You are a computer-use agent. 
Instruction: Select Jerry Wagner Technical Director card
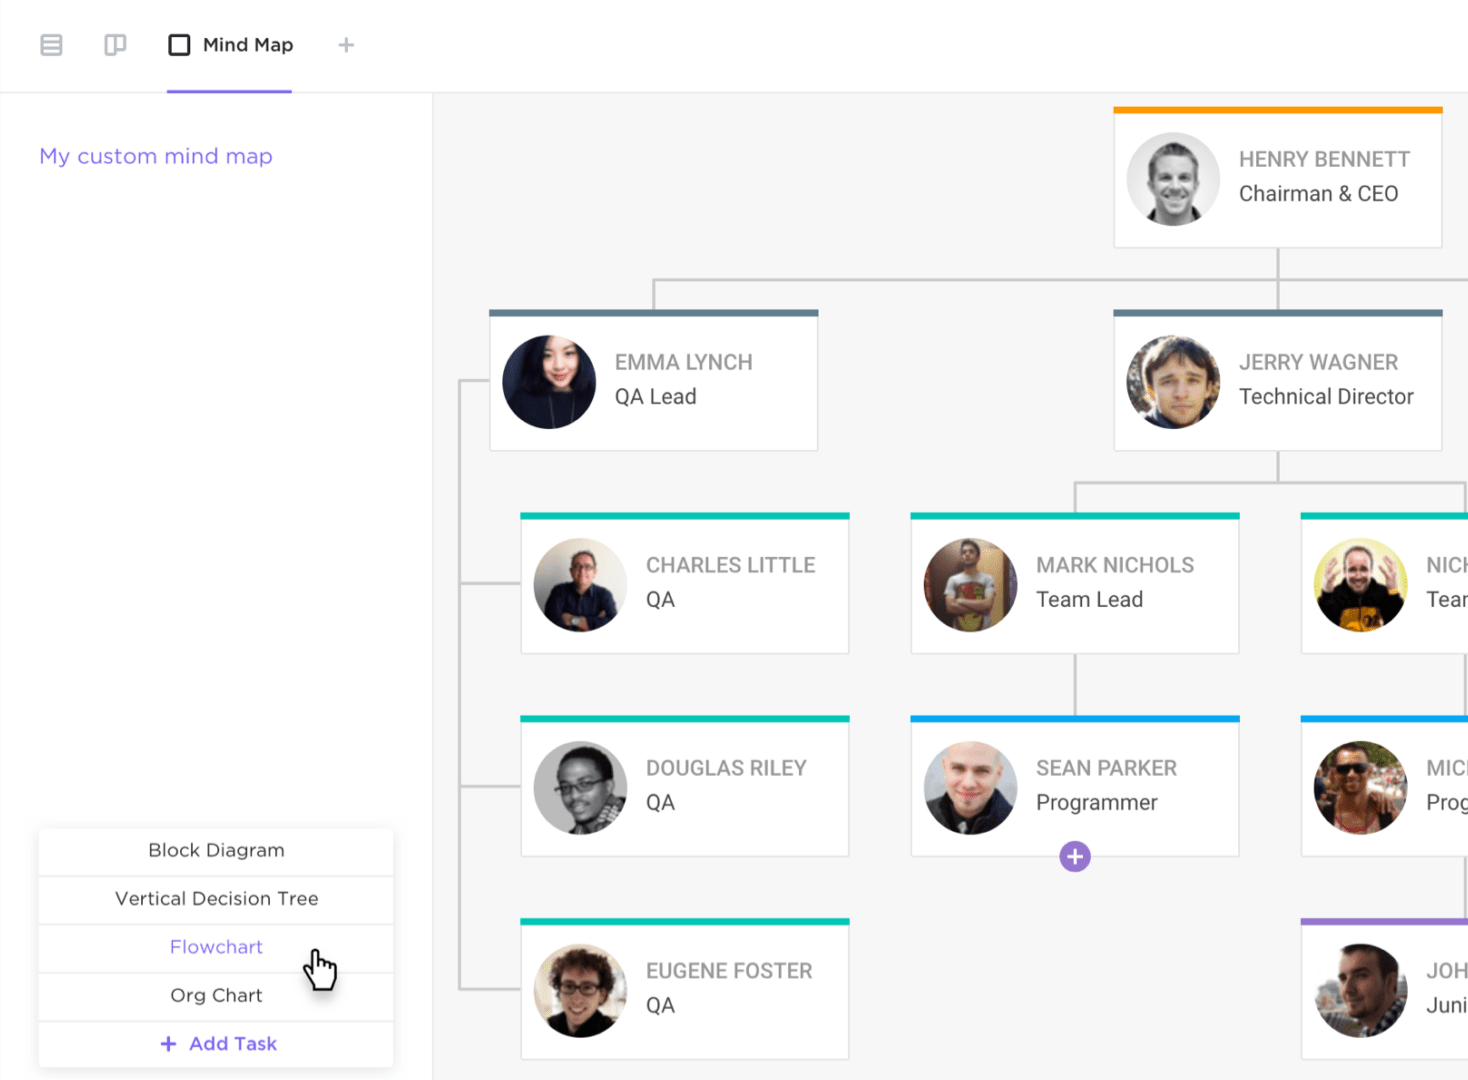pyautogui.click(x=1277, y=381)
